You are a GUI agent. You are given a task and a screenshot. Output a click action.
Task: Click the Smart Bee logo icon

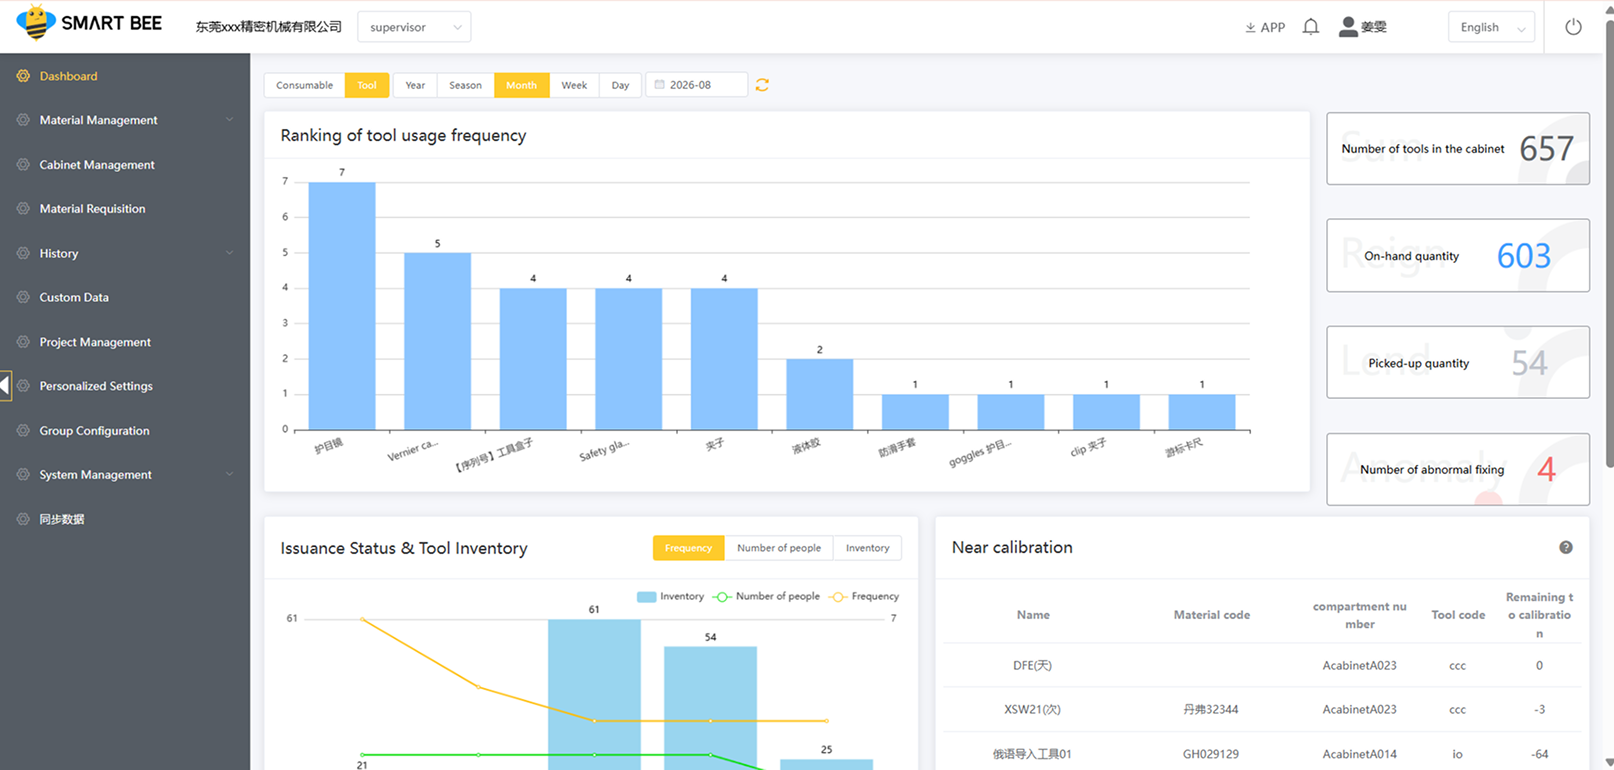[x=36, y=22]
